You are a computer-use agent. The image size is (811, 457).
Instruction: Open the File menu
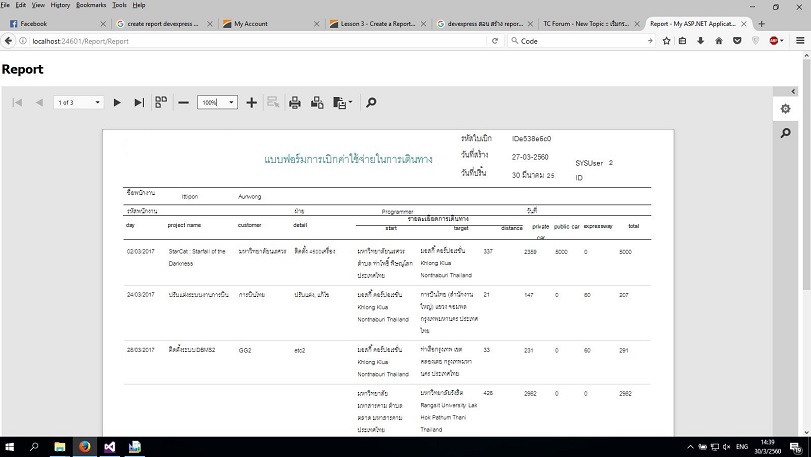pyautogui.click(x=5, y=5)
